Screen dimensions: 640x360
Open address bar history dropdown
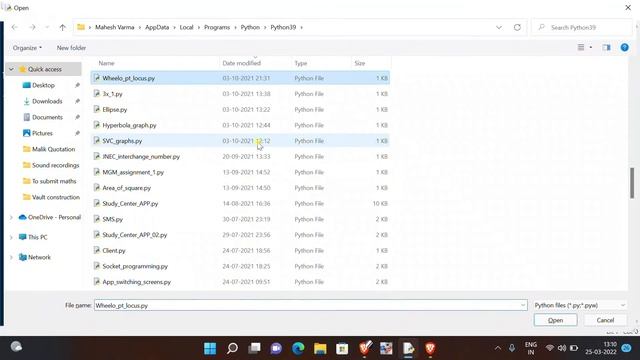pyautogui.click(x=499, y=27)
